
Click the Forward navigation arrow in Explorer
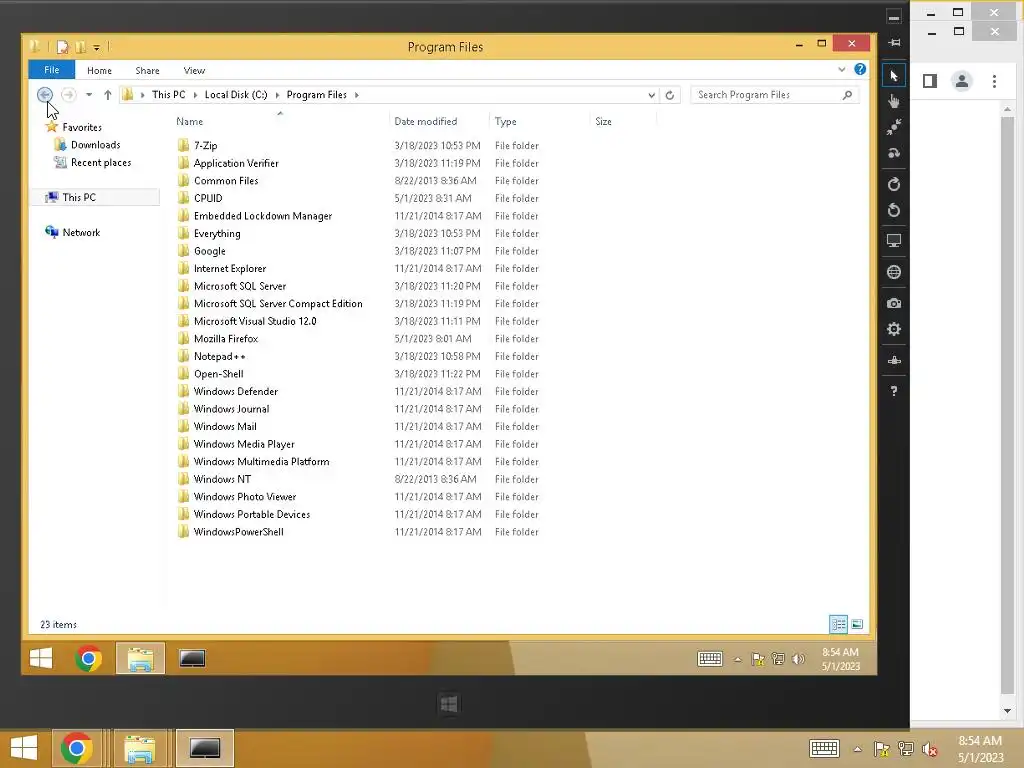(68, 95)
